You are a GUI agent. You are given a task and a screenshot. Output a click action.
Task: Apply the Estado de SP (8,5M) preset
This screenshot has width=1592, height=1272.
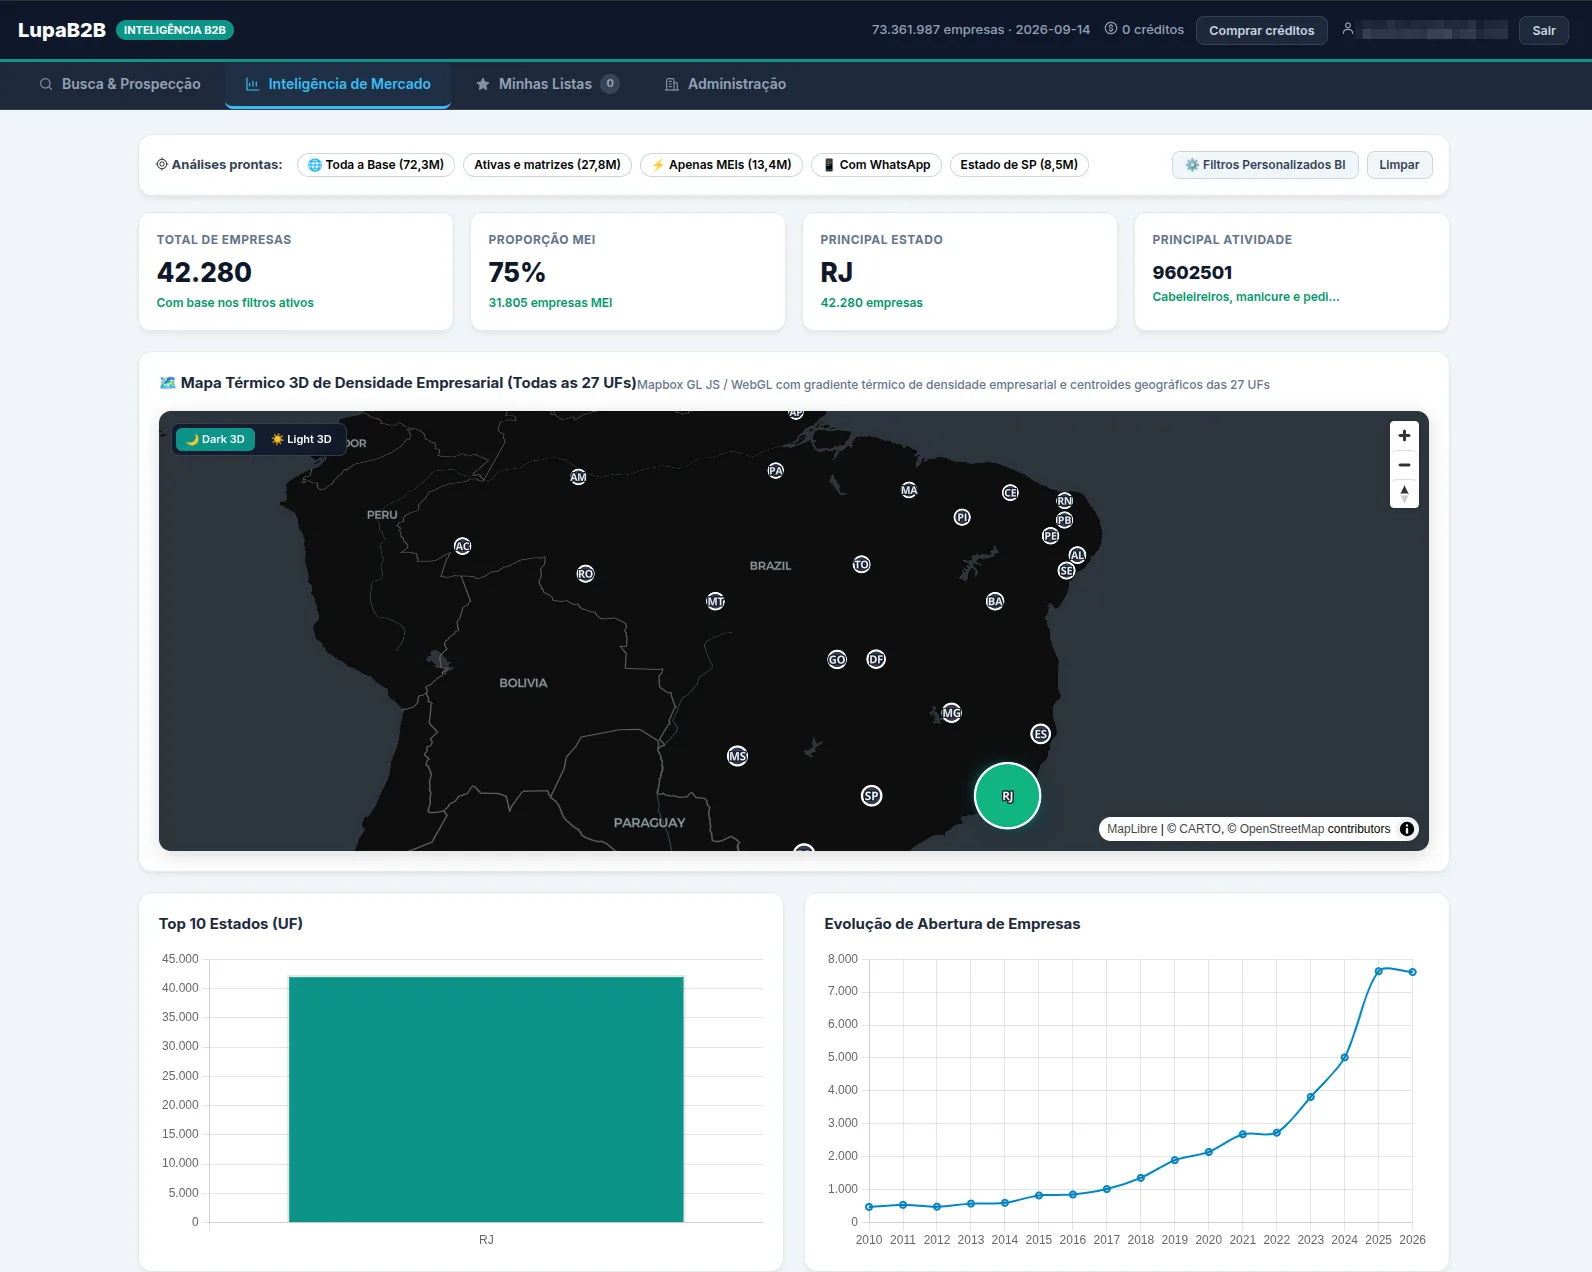pos(1019,165)
